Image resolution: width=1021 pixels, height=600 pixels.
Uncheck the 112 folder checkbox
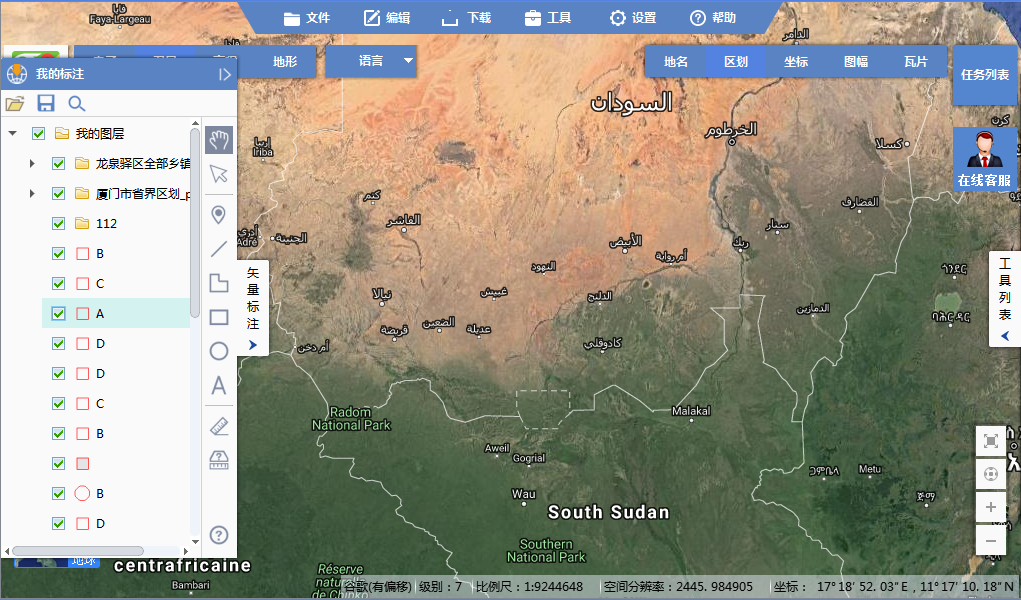pyautogui.click(x=58, y=224)
